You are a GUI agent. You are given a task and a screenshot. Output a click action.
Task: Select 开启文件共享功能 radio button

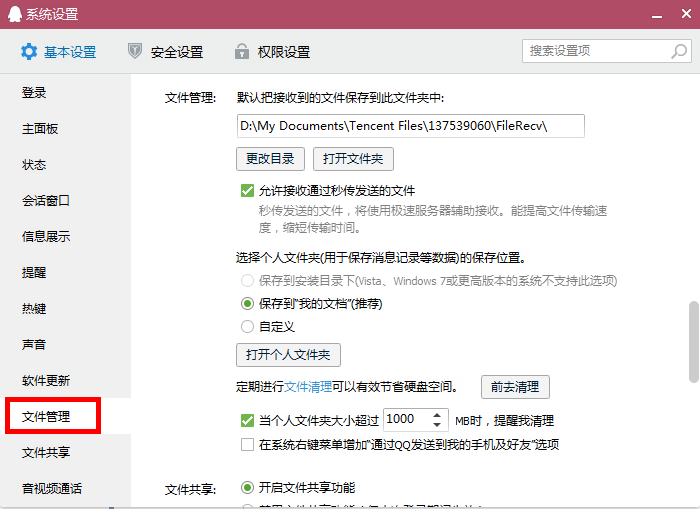click(247, 488)
